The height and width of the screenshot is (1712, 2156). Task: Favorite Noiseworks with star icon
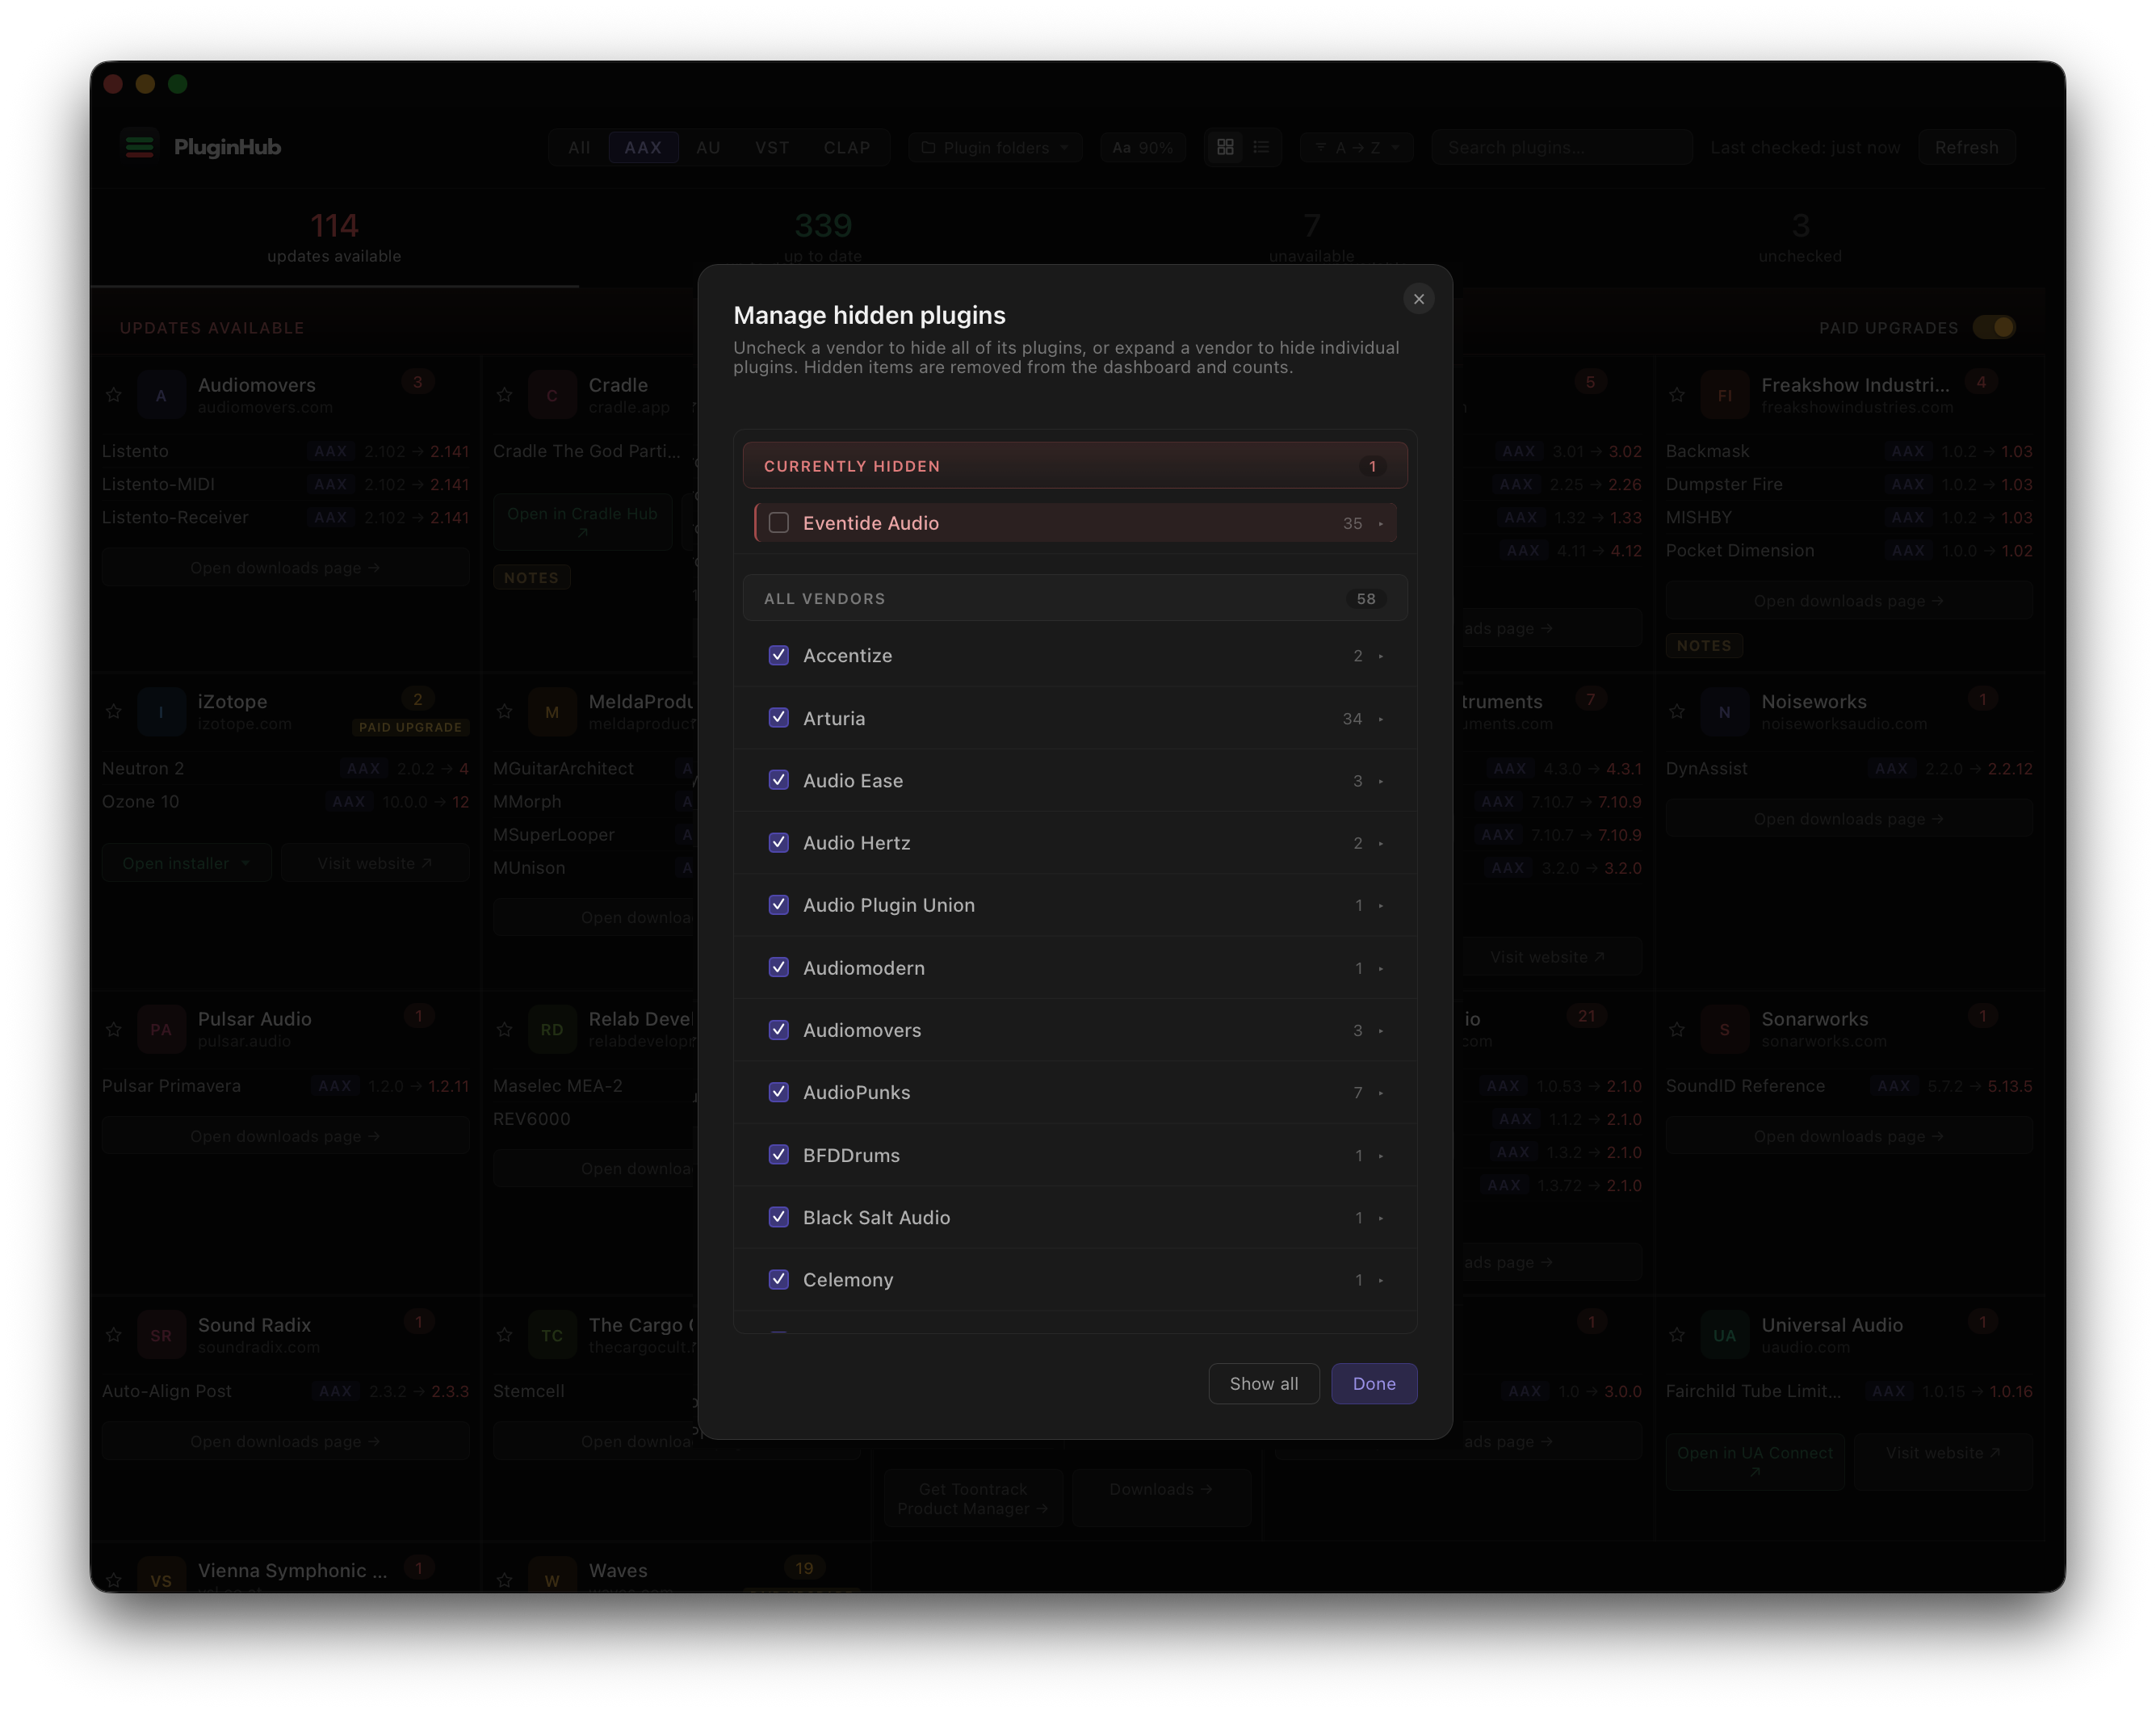point(1677,712)
